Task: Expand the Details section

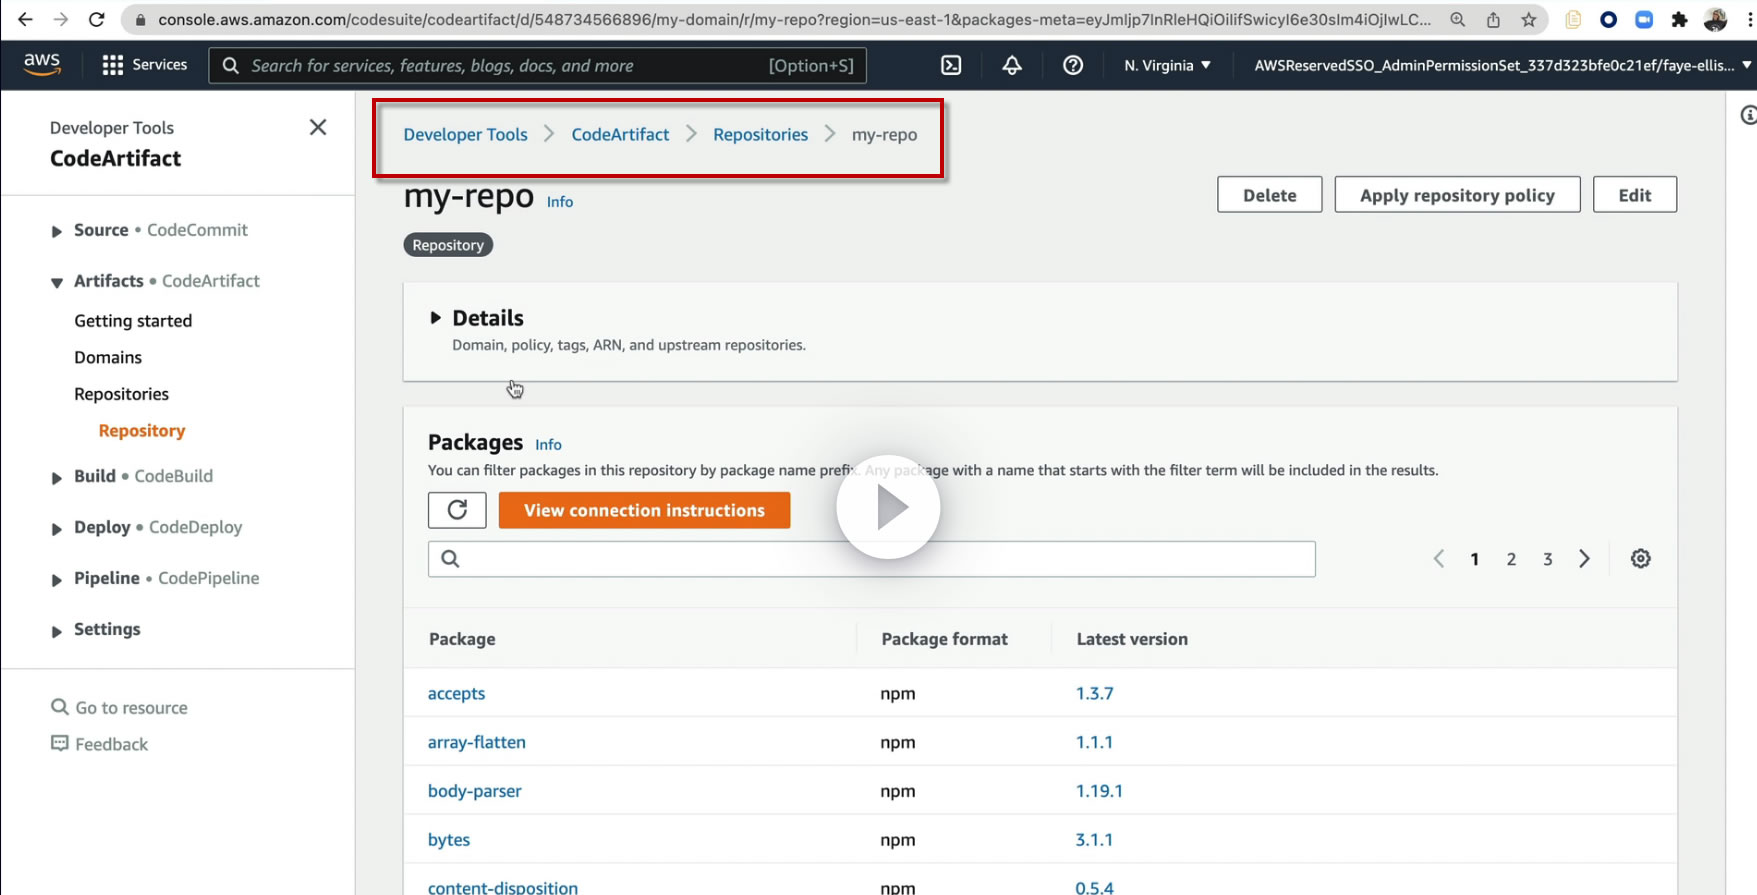Action: (436, 318)
